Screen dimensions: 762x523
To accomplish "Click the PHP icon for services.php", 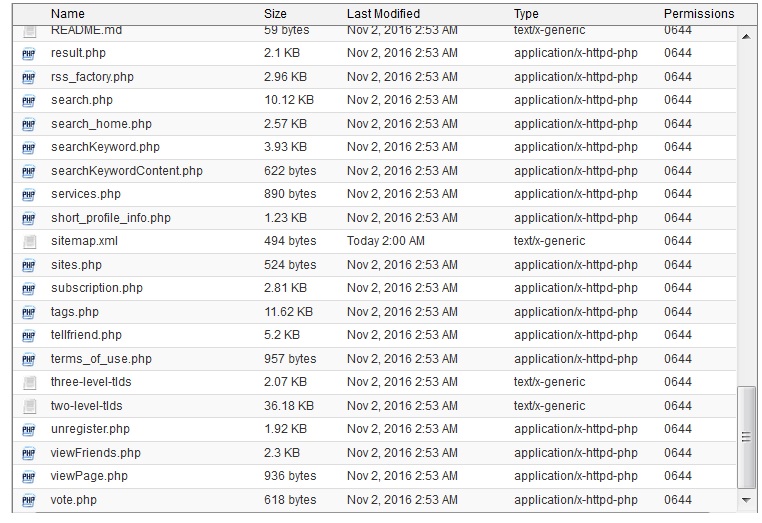I will [x=28, y=194].
